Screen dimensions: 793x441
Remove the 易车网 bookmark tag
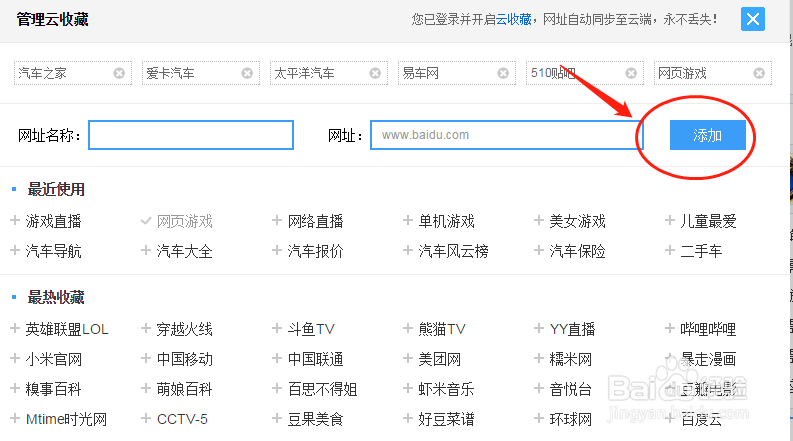[503, 73]
